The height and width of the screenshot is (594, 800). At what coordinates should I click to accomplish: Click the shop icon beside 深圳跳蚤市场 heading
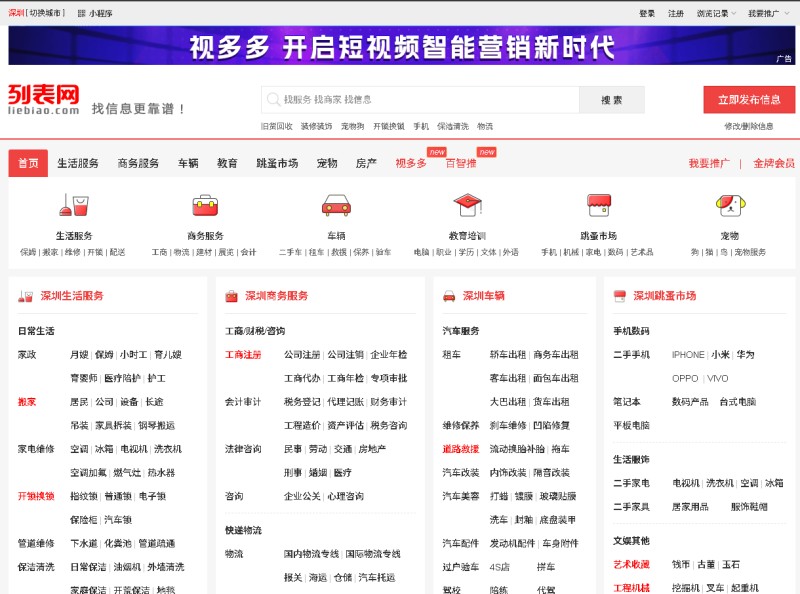coord(619,296)
